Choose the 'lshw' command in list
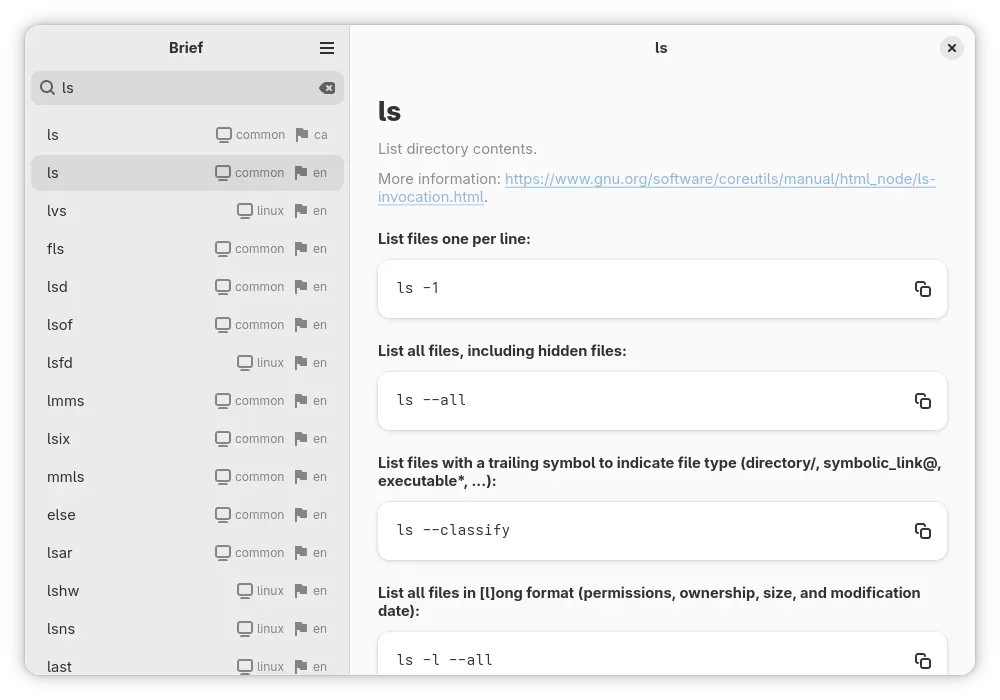Viewport: 1000px width, 700px height. click(187, 591)
